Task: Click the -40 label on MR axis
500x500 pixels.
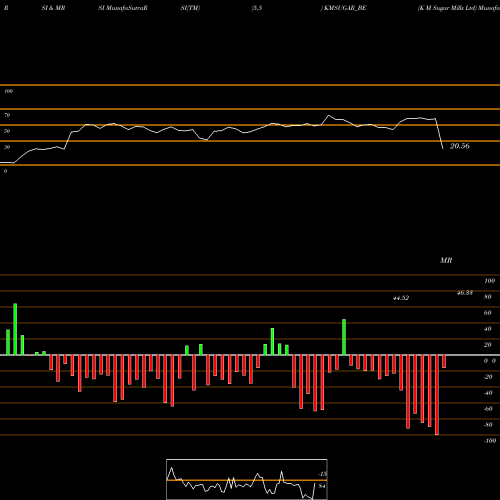Action: coord(488,393)
